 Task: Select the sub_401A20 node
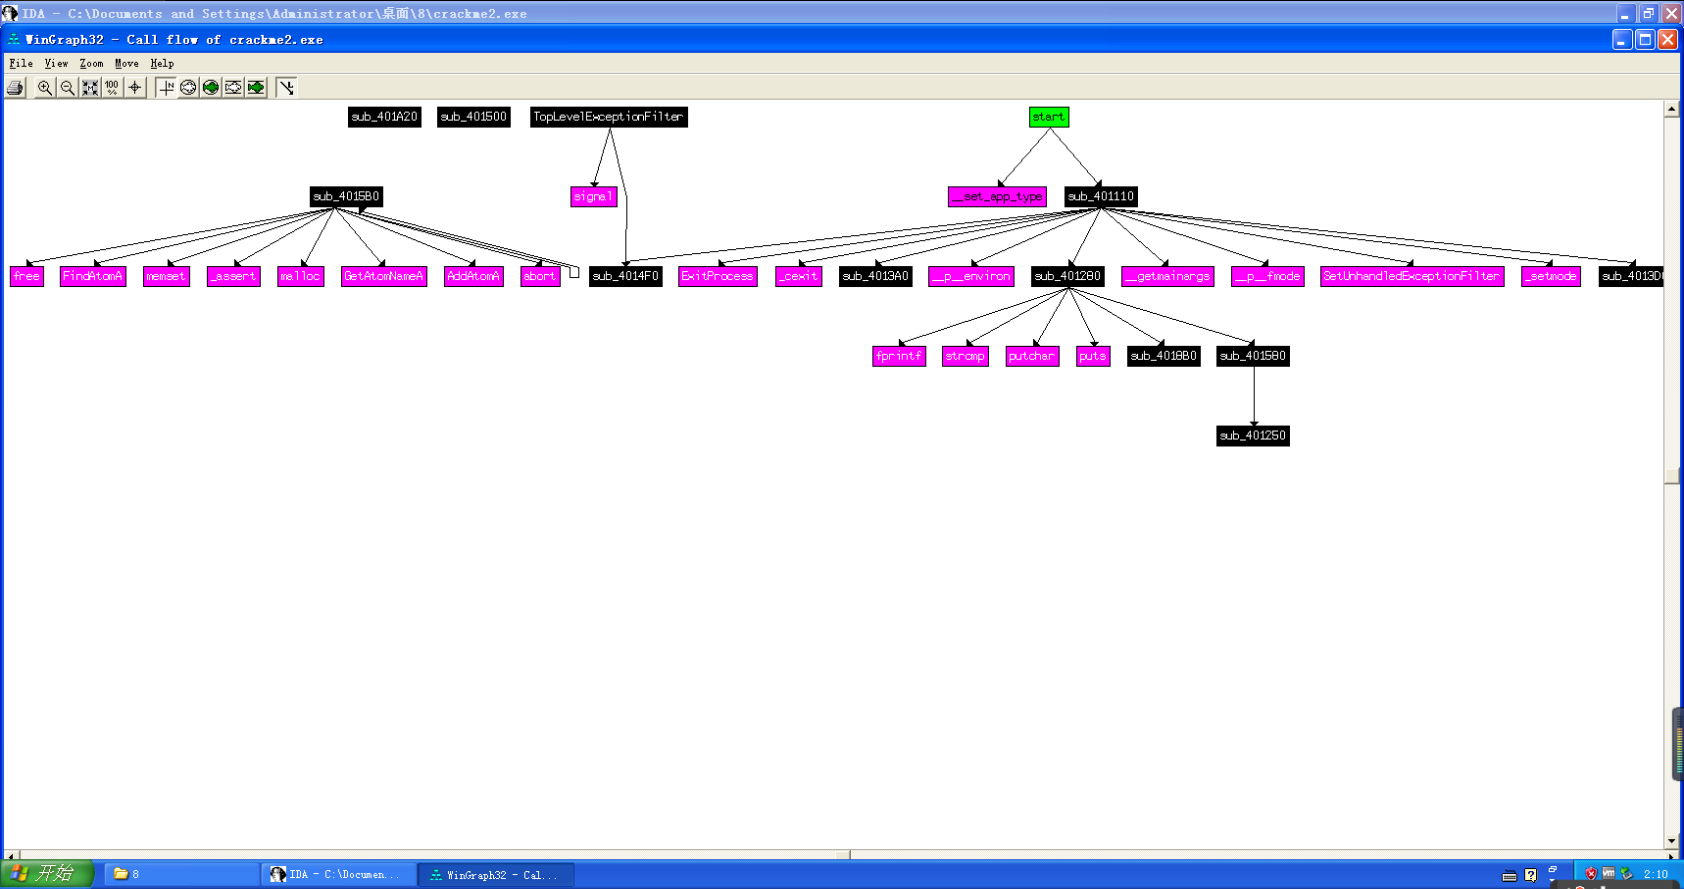pyautogui.click(x=385, y=117)
